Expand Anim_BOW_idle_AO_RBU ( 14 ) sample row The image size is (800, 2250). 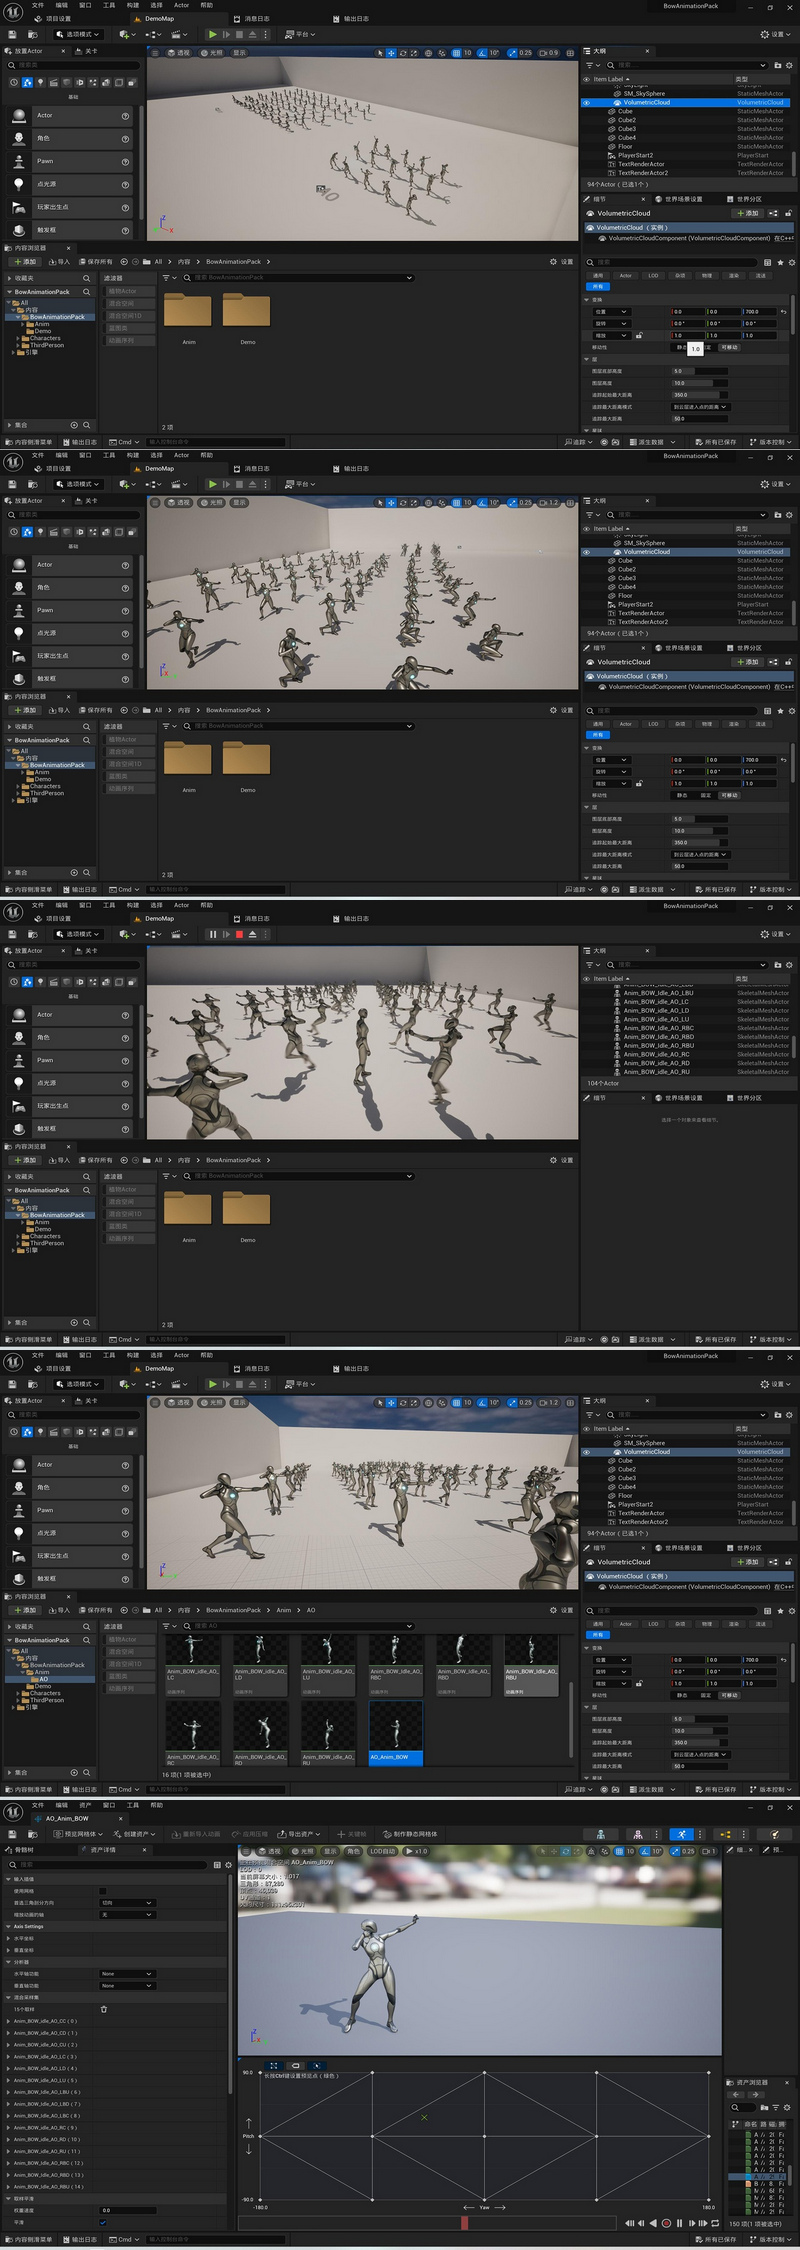tap(9, 2186)
